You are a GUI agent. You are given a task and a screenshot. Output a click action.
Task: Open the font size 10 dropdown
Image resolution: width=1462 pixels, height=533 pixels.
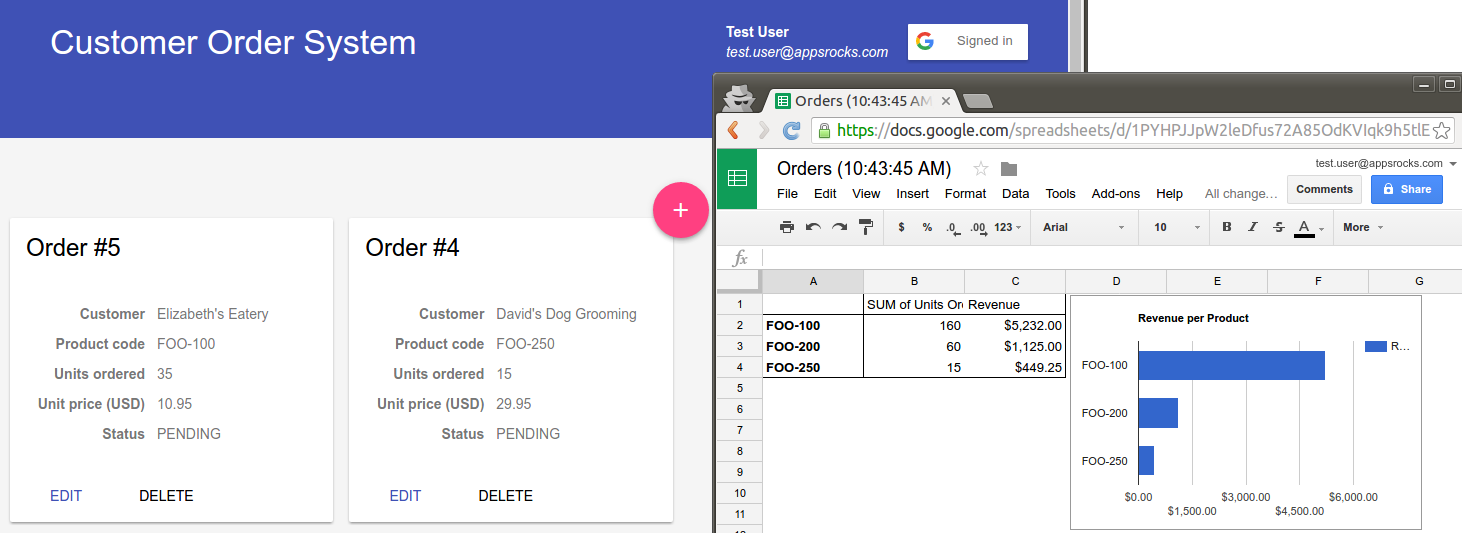pos(1176,227)
